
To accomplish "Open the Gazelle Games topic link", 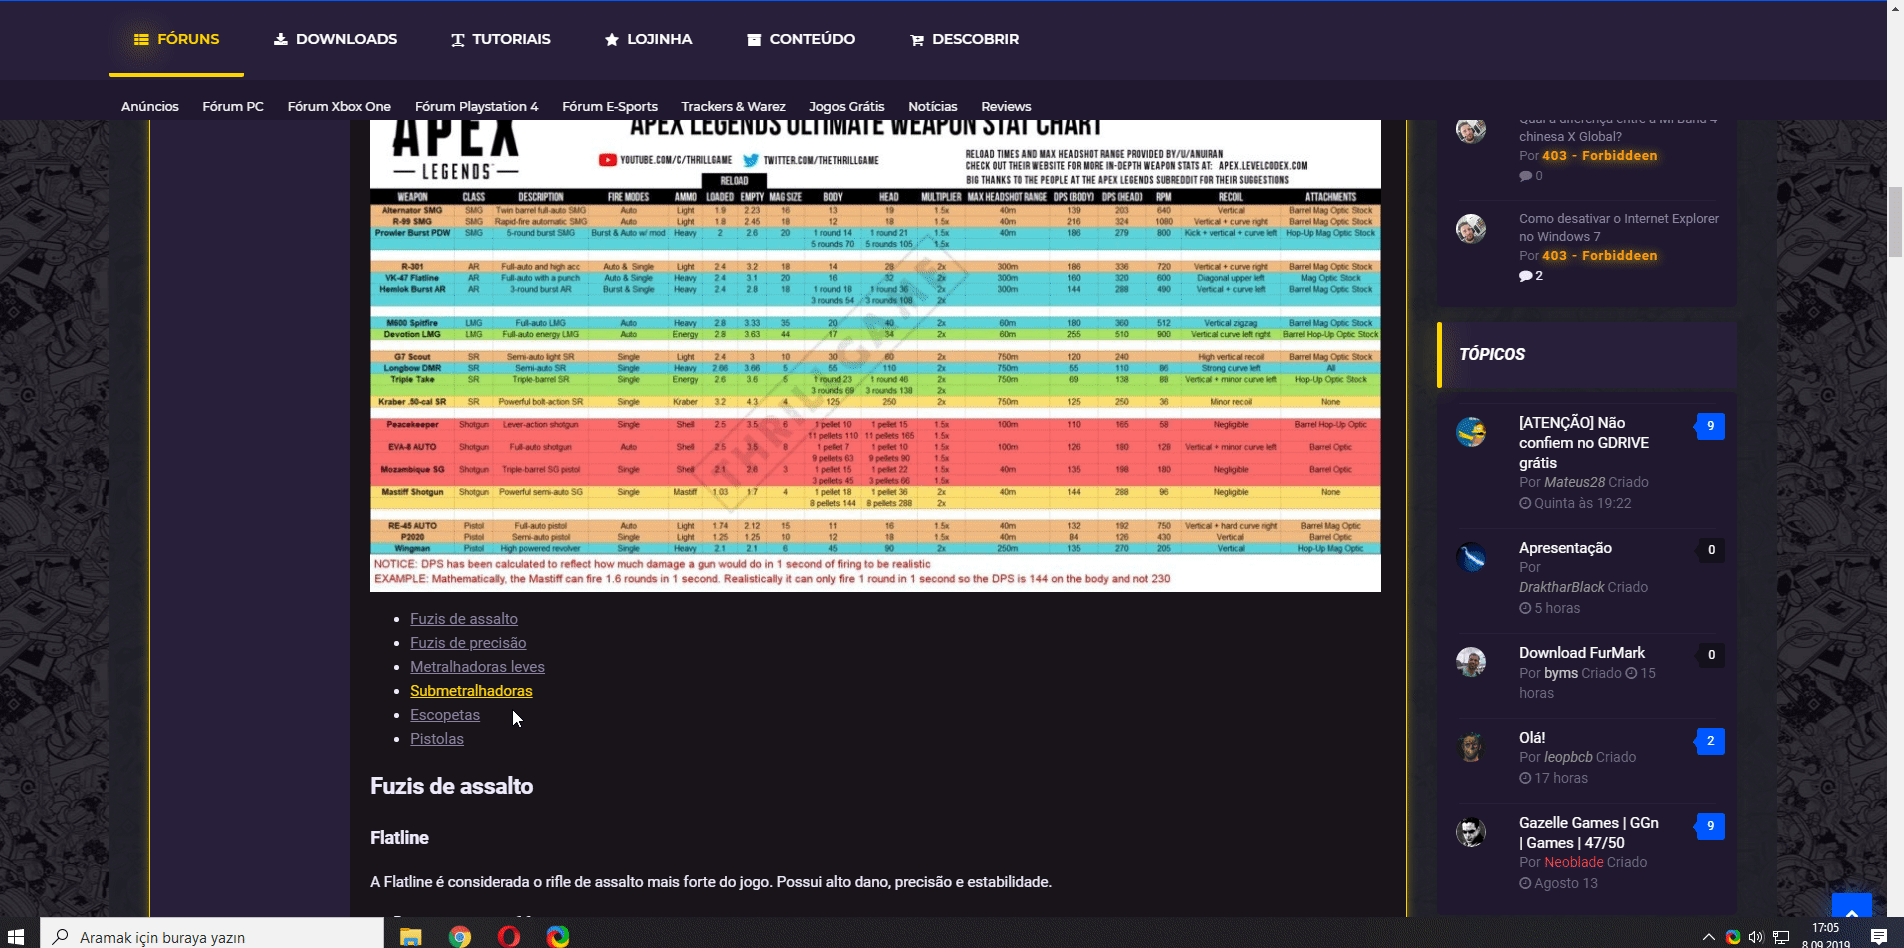I will coord(1588,832).
